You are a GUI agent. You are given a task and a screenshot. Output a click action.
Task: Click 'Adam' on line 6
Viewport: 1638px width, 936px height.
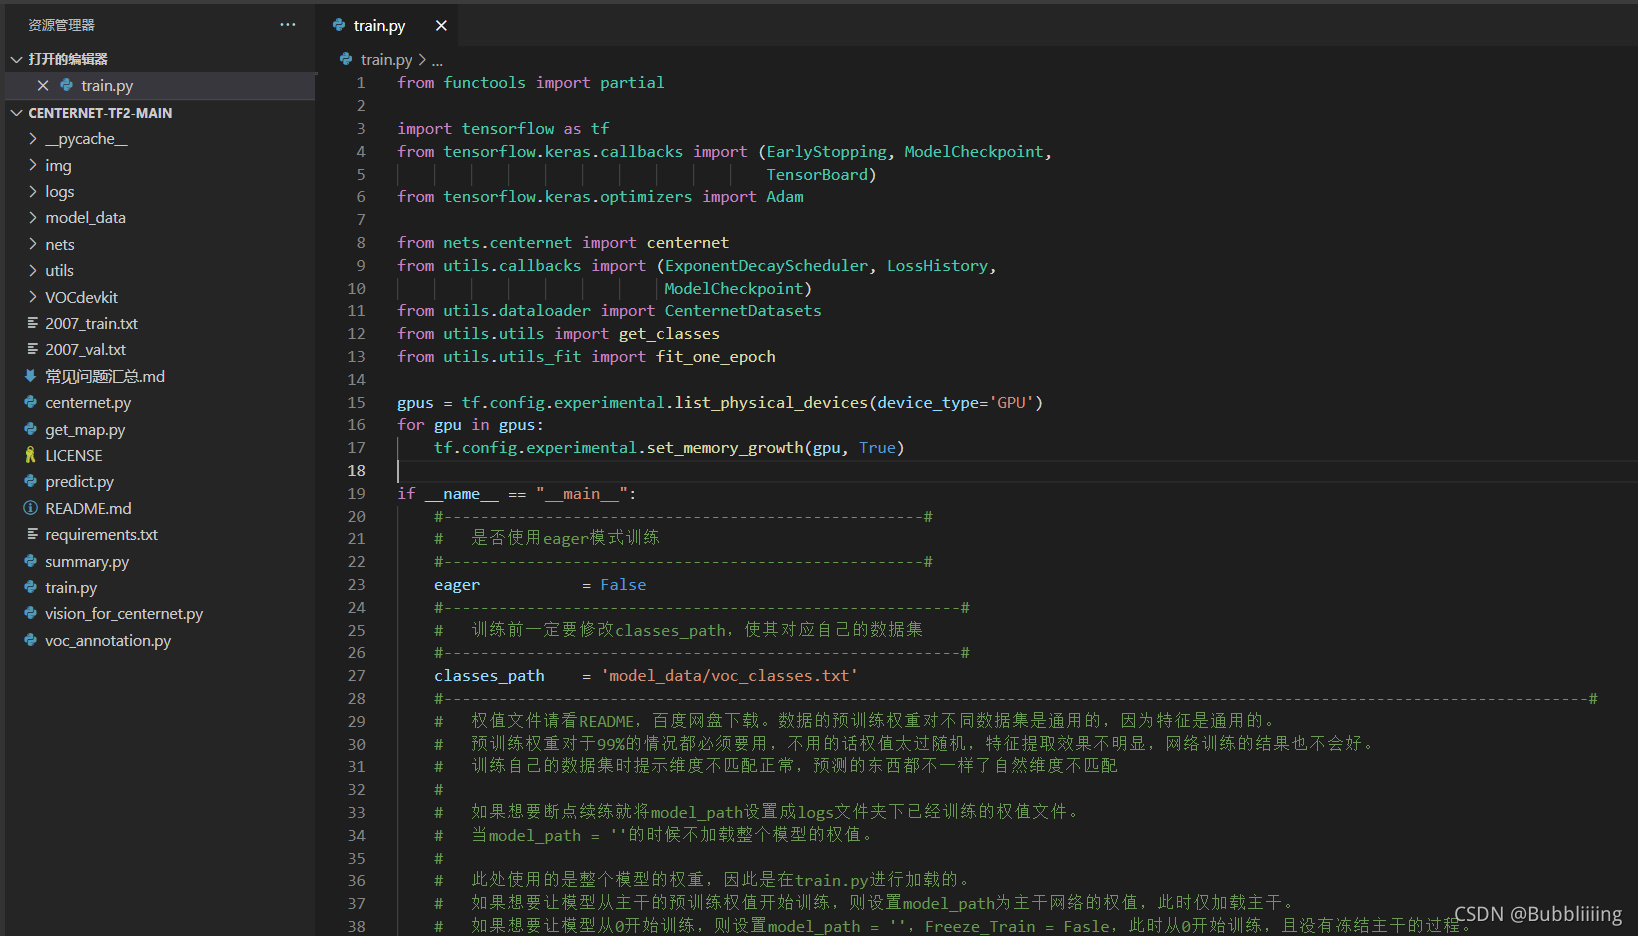785,197
